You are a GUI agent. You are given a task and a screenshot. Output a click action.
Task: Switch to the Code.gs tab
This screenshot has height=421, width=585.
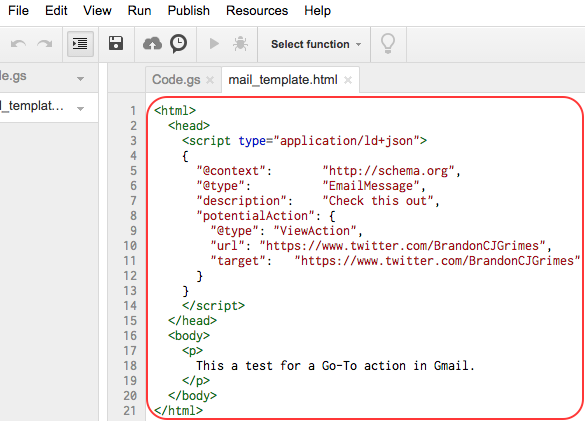(176, 79)
